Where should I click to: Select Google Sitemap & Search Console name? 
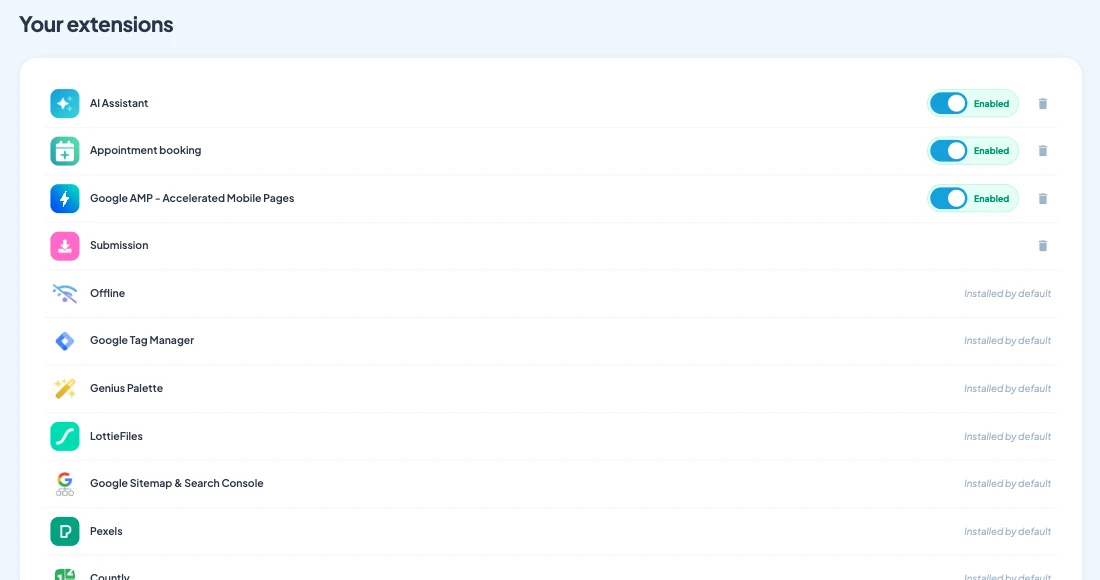[x=176, y=483]
